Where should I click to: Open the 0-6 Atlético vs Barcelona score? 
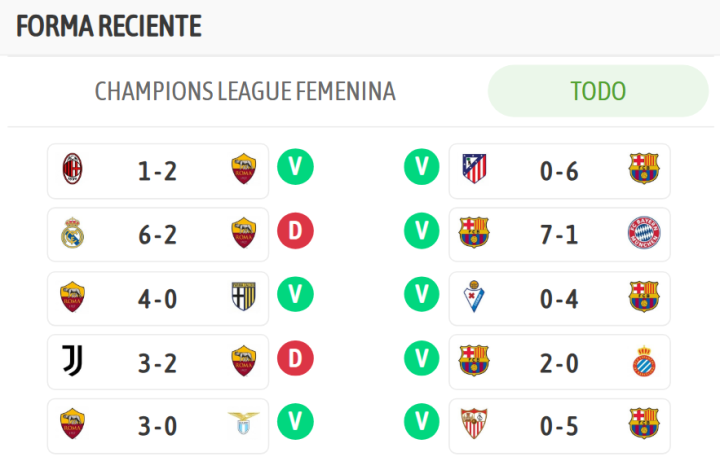(x=559, y=170)
